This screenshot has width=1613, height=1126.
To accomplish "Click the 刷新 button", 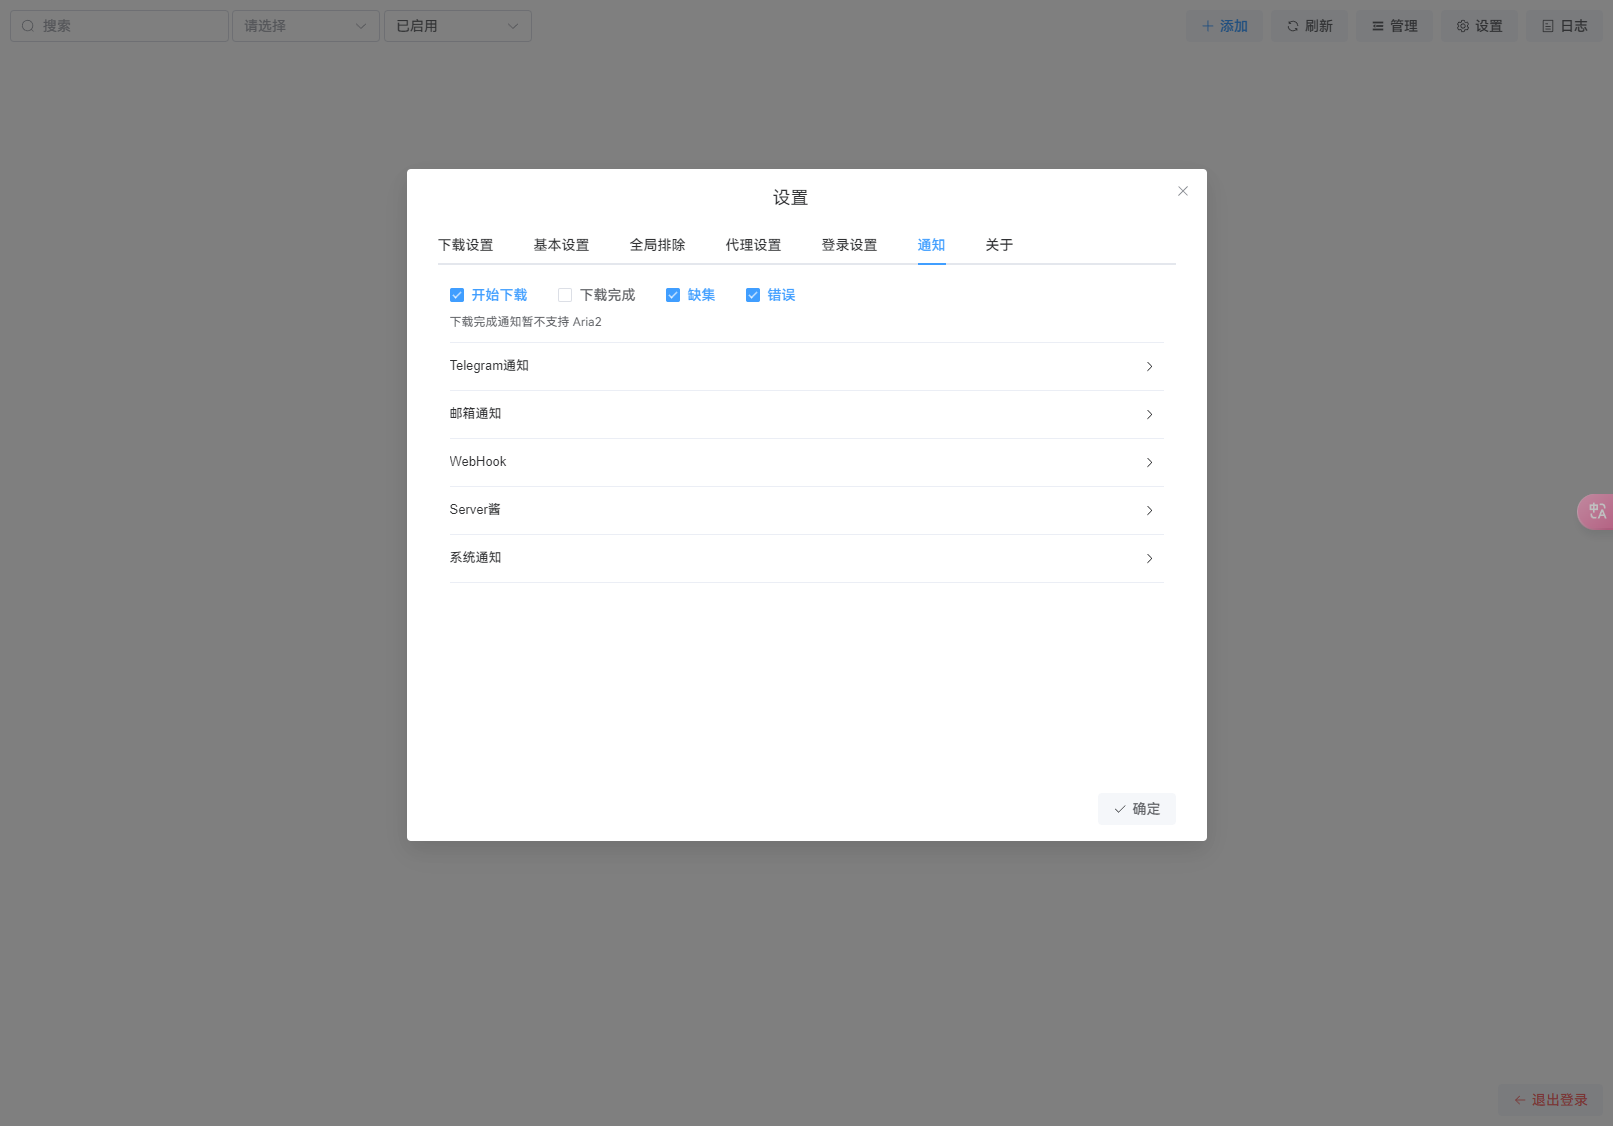I will (x=1310, y=26).
